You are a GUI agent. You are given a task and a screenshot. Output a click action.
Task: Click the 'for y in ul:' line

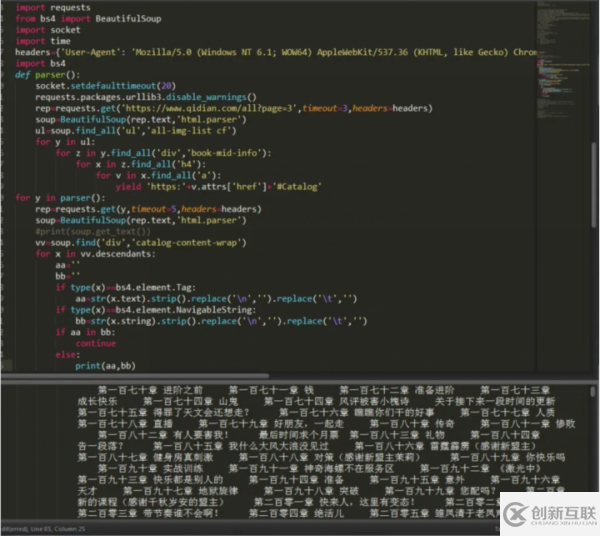point(65,142)
